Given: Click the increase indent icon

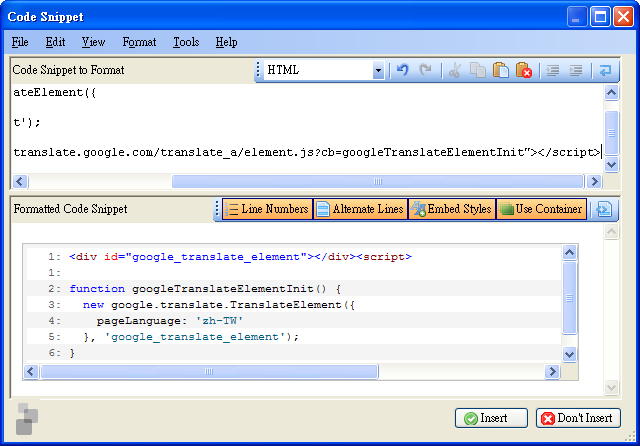Looking at the screenshot, I should [x=576, y=70].
